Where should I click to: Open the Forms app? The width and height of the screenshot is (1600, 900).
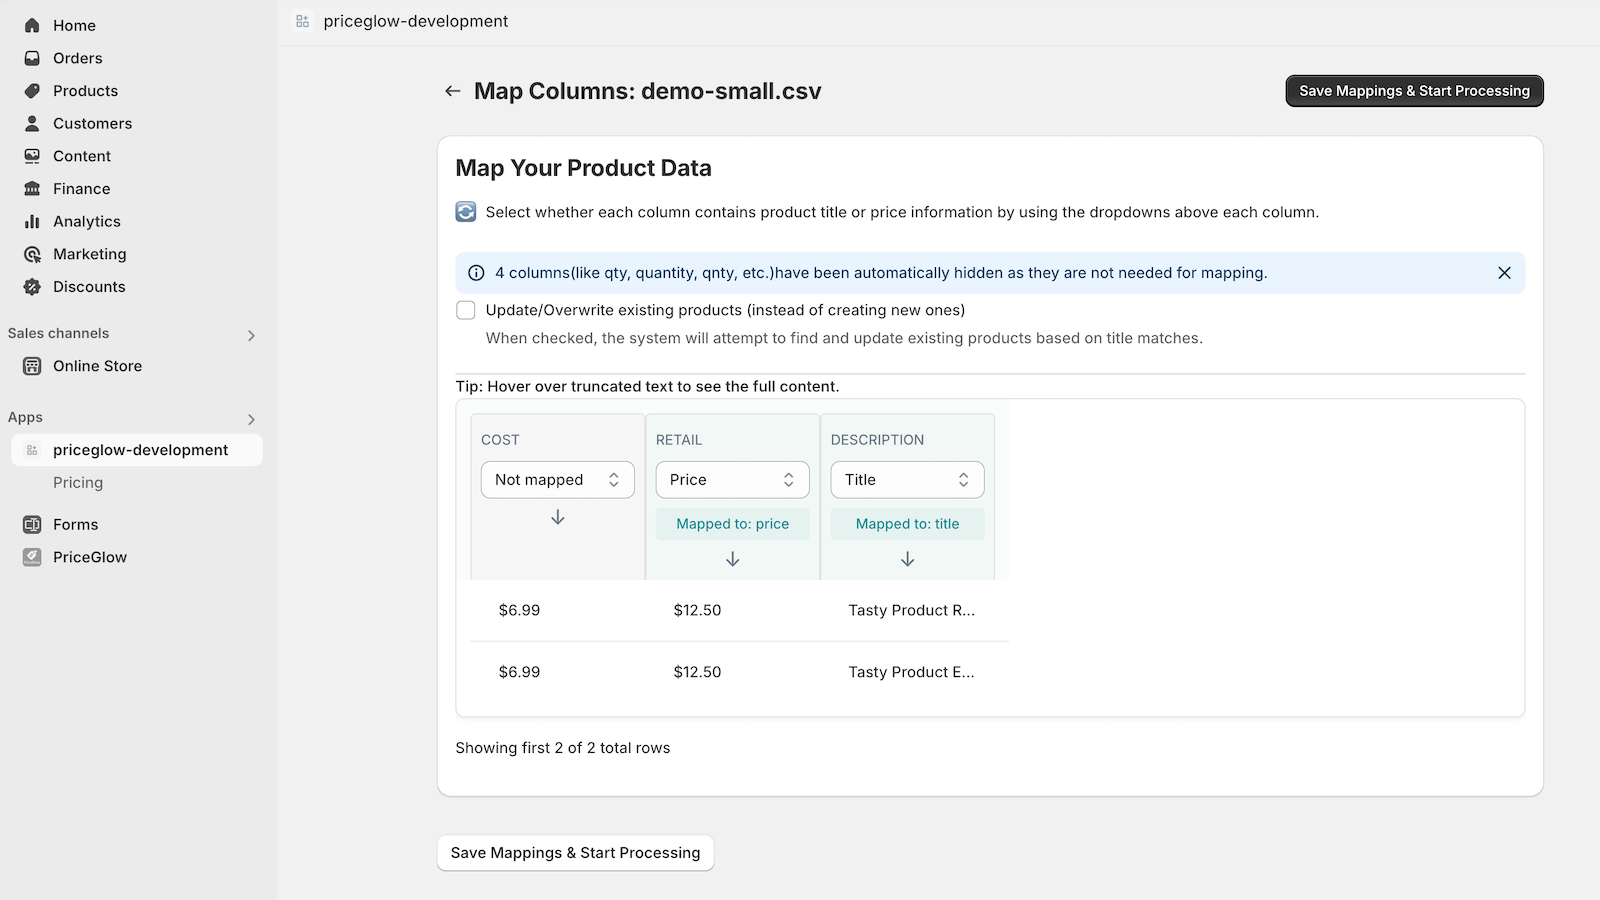click(x=75, y=524)
